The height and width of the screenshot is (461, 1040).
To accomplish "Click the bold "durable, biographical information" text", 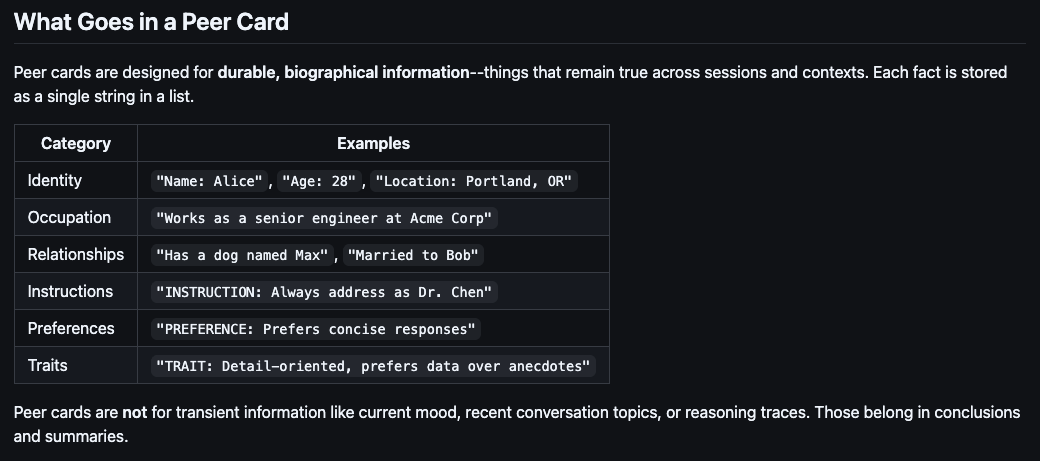I will point(344,72).
